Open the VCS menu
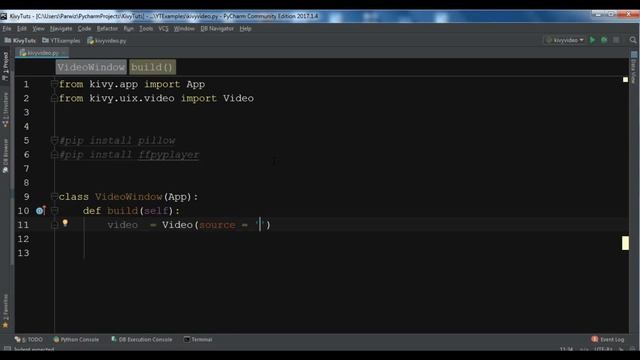Image resolution: width=640 pixels, height=360 pixels. pyautogui.click(x=163, y=29)
